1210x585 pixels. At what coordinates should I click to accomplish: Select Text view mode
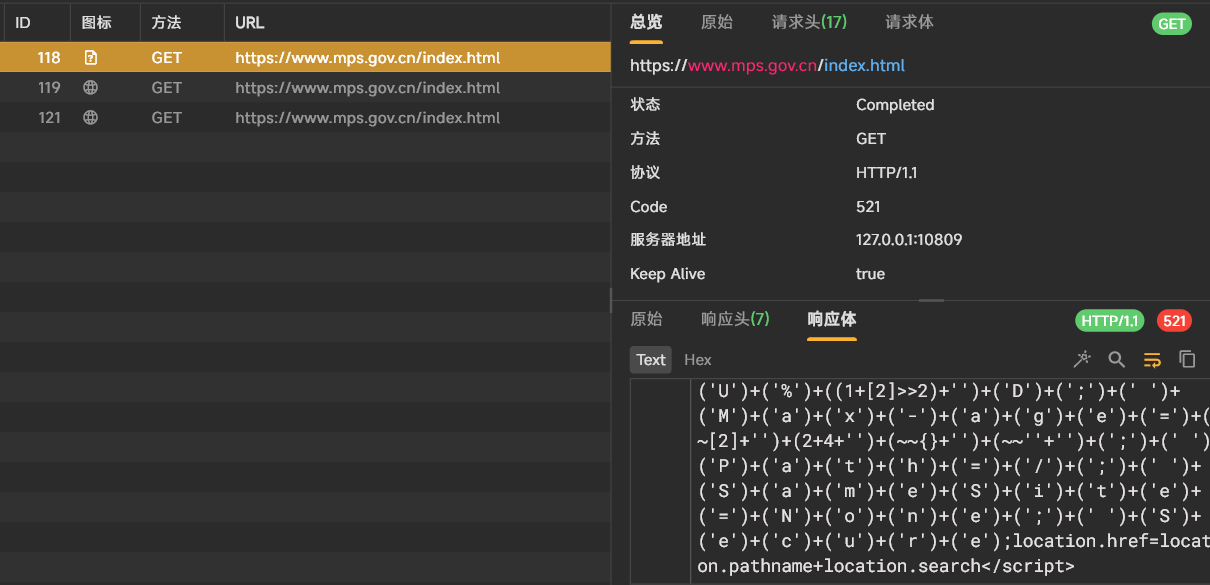pyautogui.click(x=651, y=360)
